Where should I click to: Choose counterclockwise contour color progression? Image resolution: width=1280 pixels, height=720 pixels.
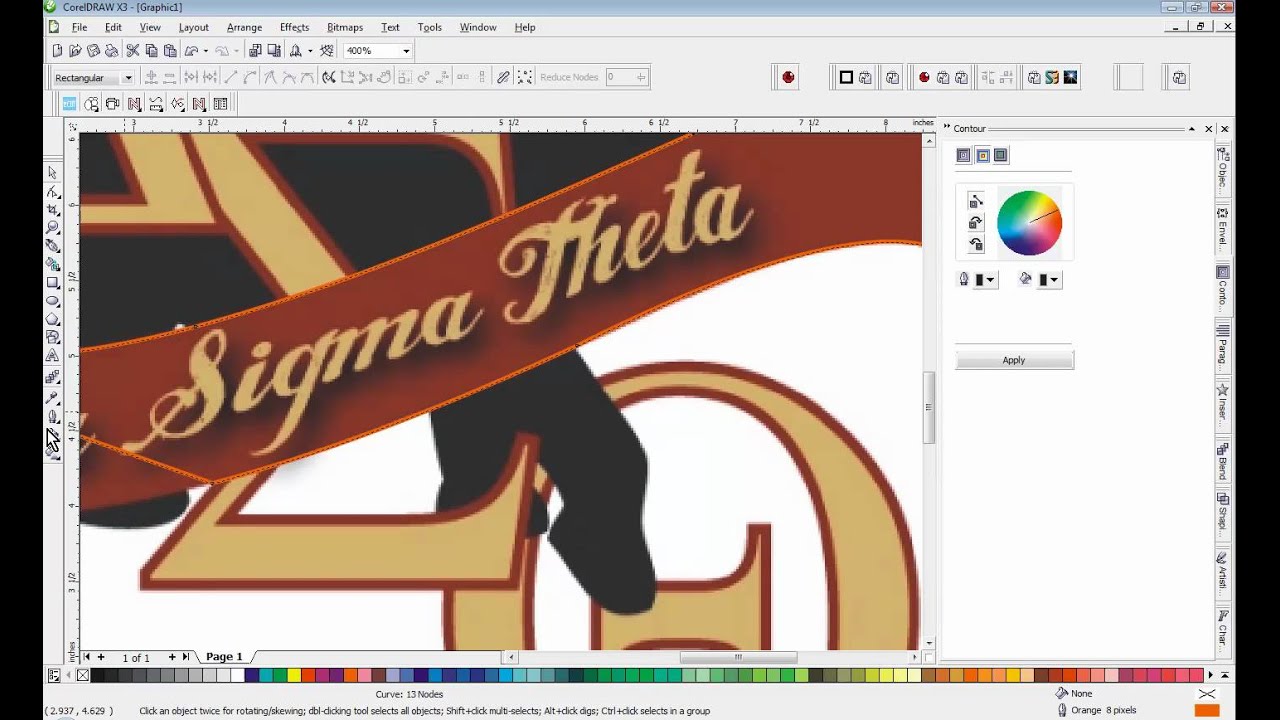976,243
